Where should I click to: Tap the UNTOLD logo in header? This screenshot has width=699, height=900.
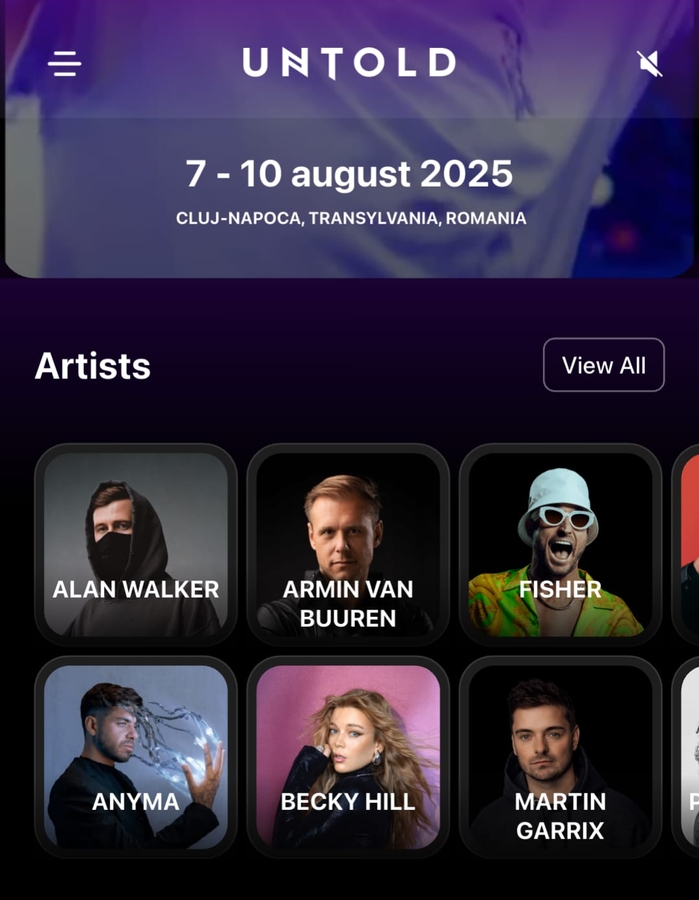point(349,63)
